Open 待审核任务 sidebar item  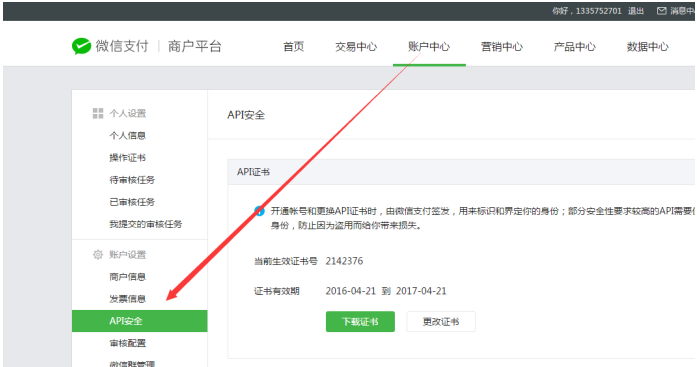pyautogui.click(x=132, y=180)
